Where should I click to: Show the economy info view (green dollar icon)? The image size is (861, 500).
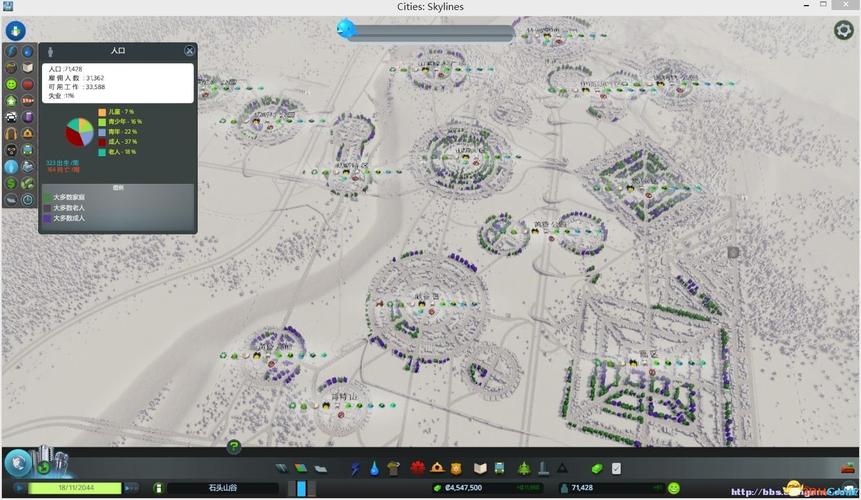point(12,183)
